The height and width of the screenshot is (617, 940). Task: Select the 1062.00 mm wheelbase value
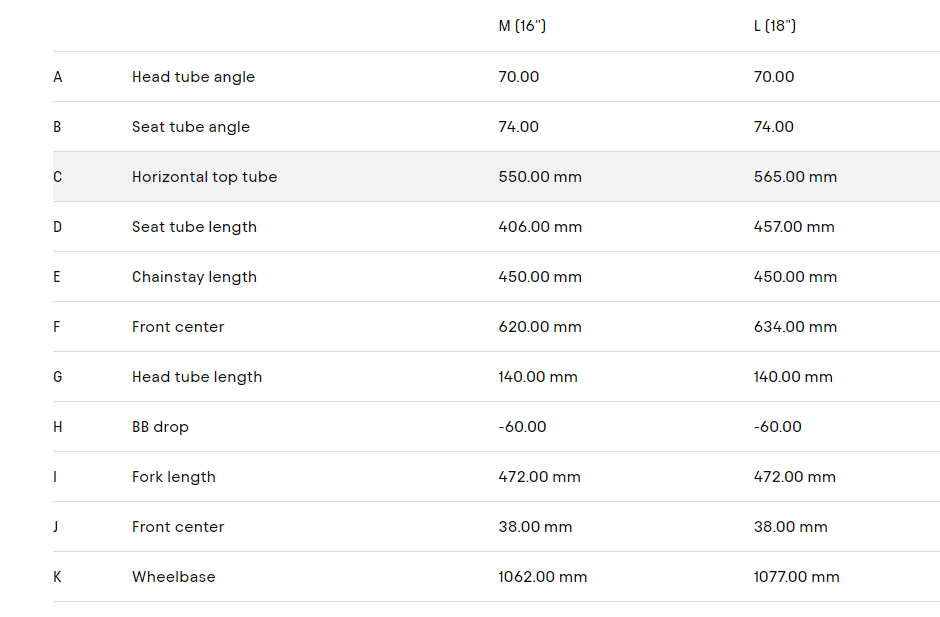click(543, 577)
